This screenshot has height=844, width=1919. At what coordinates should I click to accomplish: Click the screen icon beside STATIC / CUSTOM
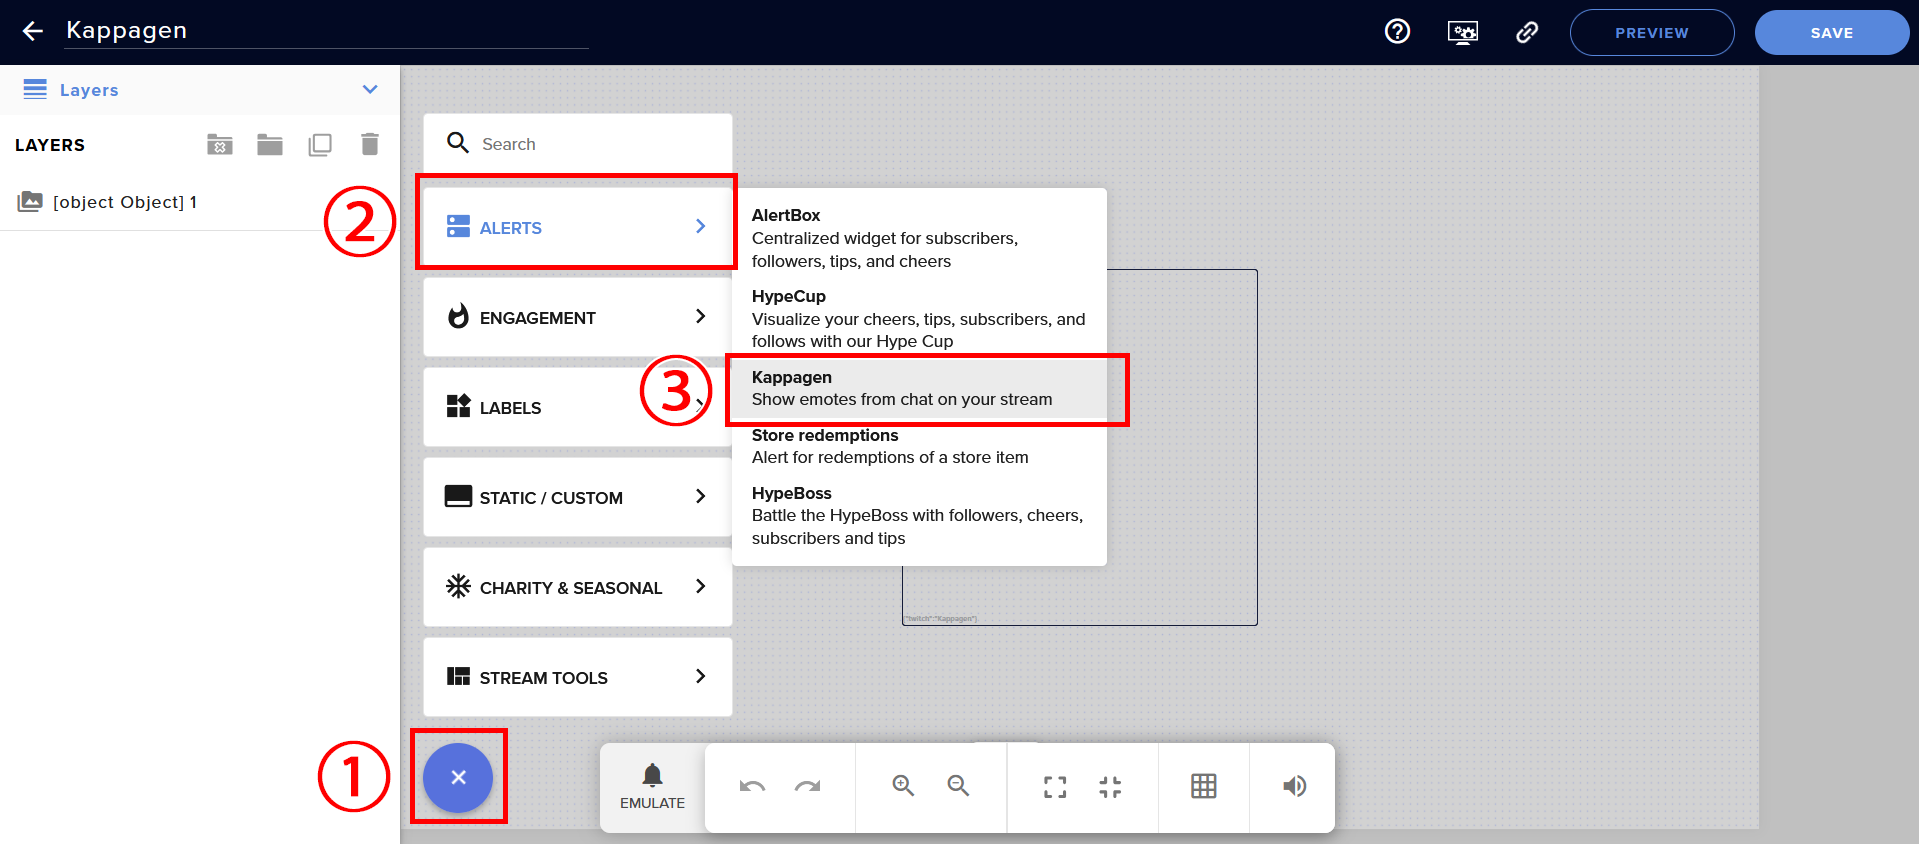coord(458,496)
